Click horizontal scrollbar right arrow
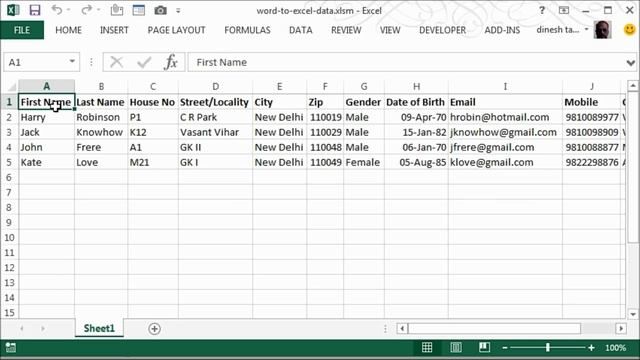 [x=621, y=329]
